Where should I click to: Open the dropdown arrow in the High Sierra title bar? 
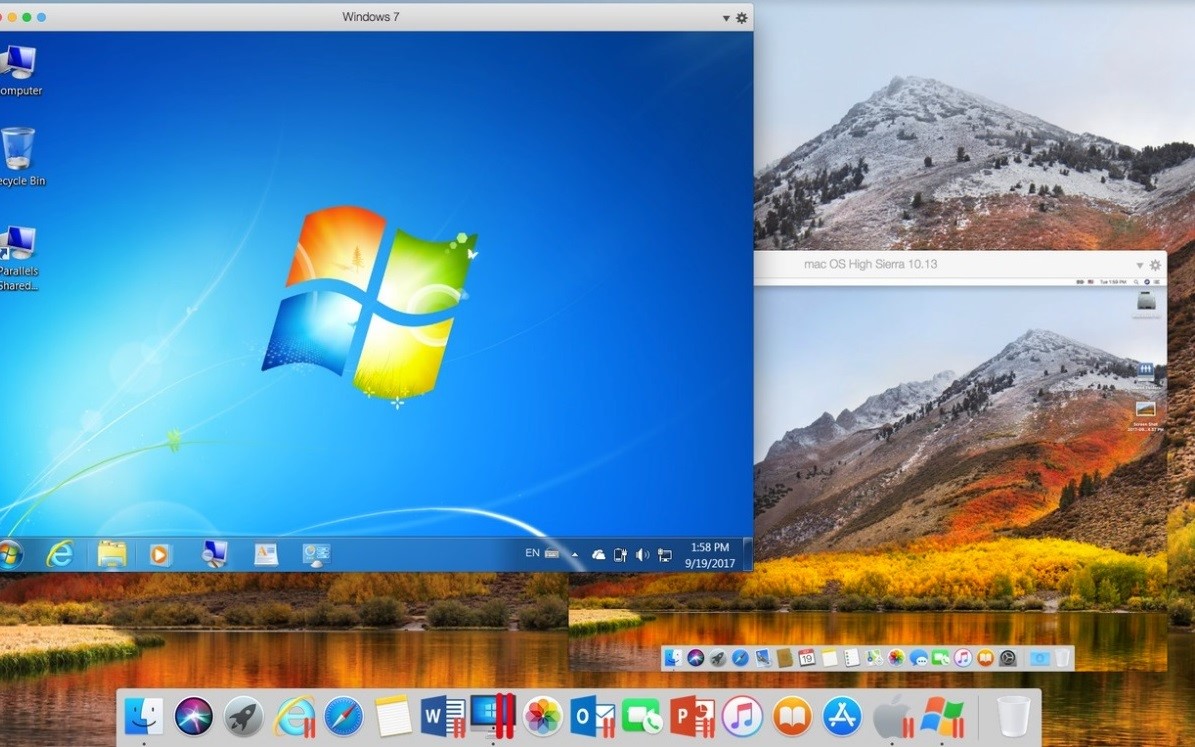click(x=1139, y=265)
